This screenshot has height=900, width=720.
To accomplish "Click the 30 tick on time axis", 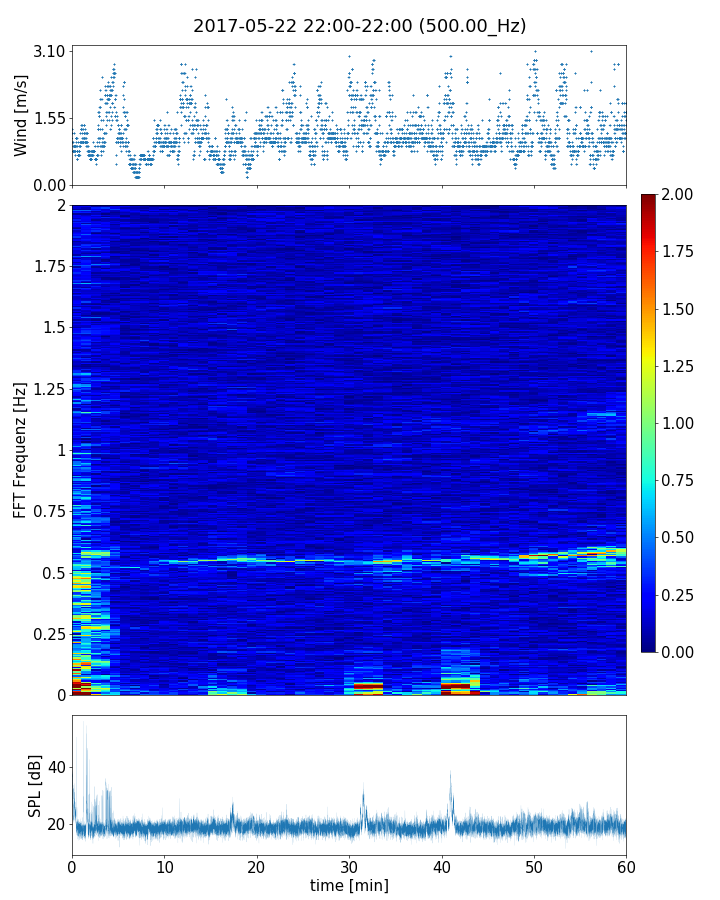I will pyautogui.click(x=349, y=865).
